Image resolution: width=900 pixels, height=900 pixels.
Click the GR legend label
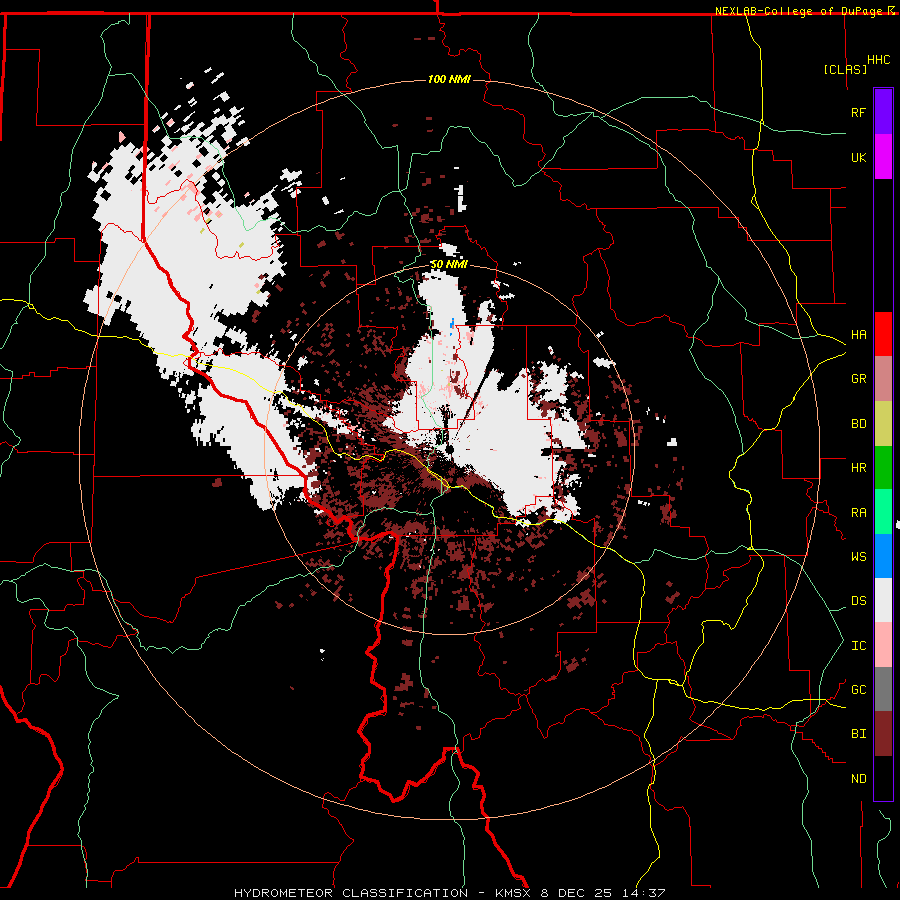pos(858,379)
